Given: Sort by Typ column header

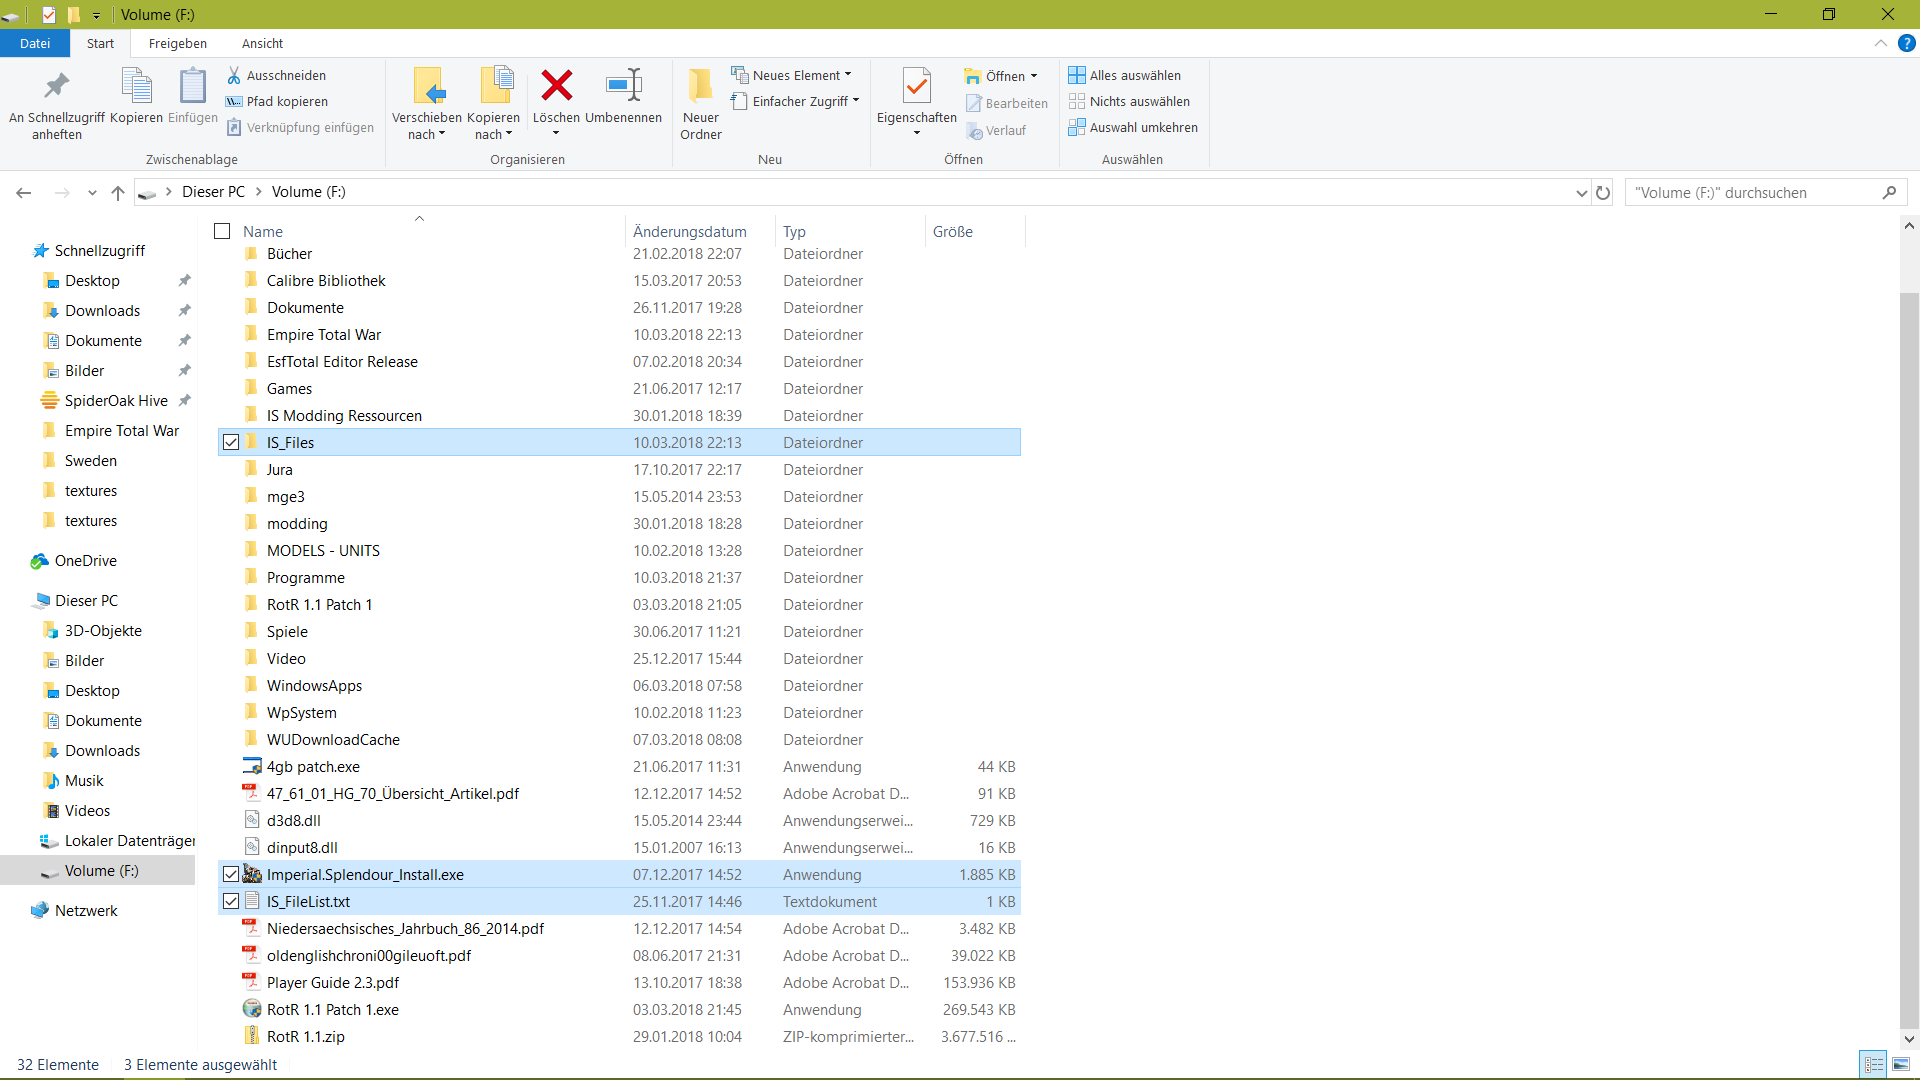Looking at the screenshot, I should (850, 231).
